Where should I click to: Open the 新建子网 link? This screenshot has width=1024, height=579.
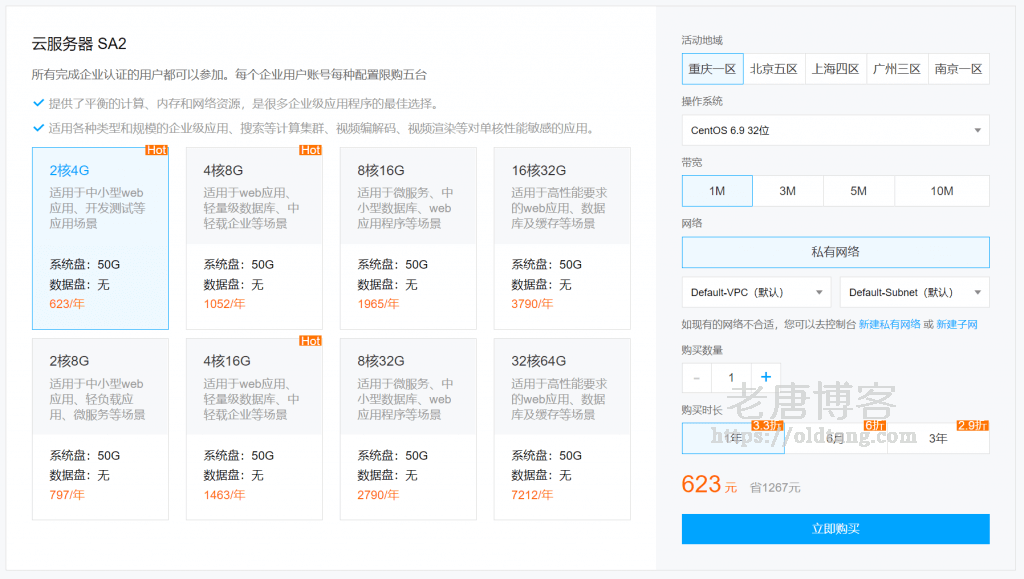coord(956,324)
